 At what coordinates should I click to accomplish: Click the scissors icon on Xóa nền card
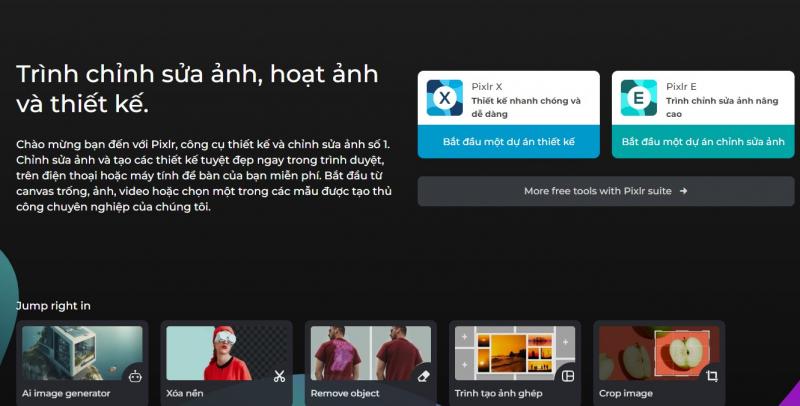(x=279, y=376)
